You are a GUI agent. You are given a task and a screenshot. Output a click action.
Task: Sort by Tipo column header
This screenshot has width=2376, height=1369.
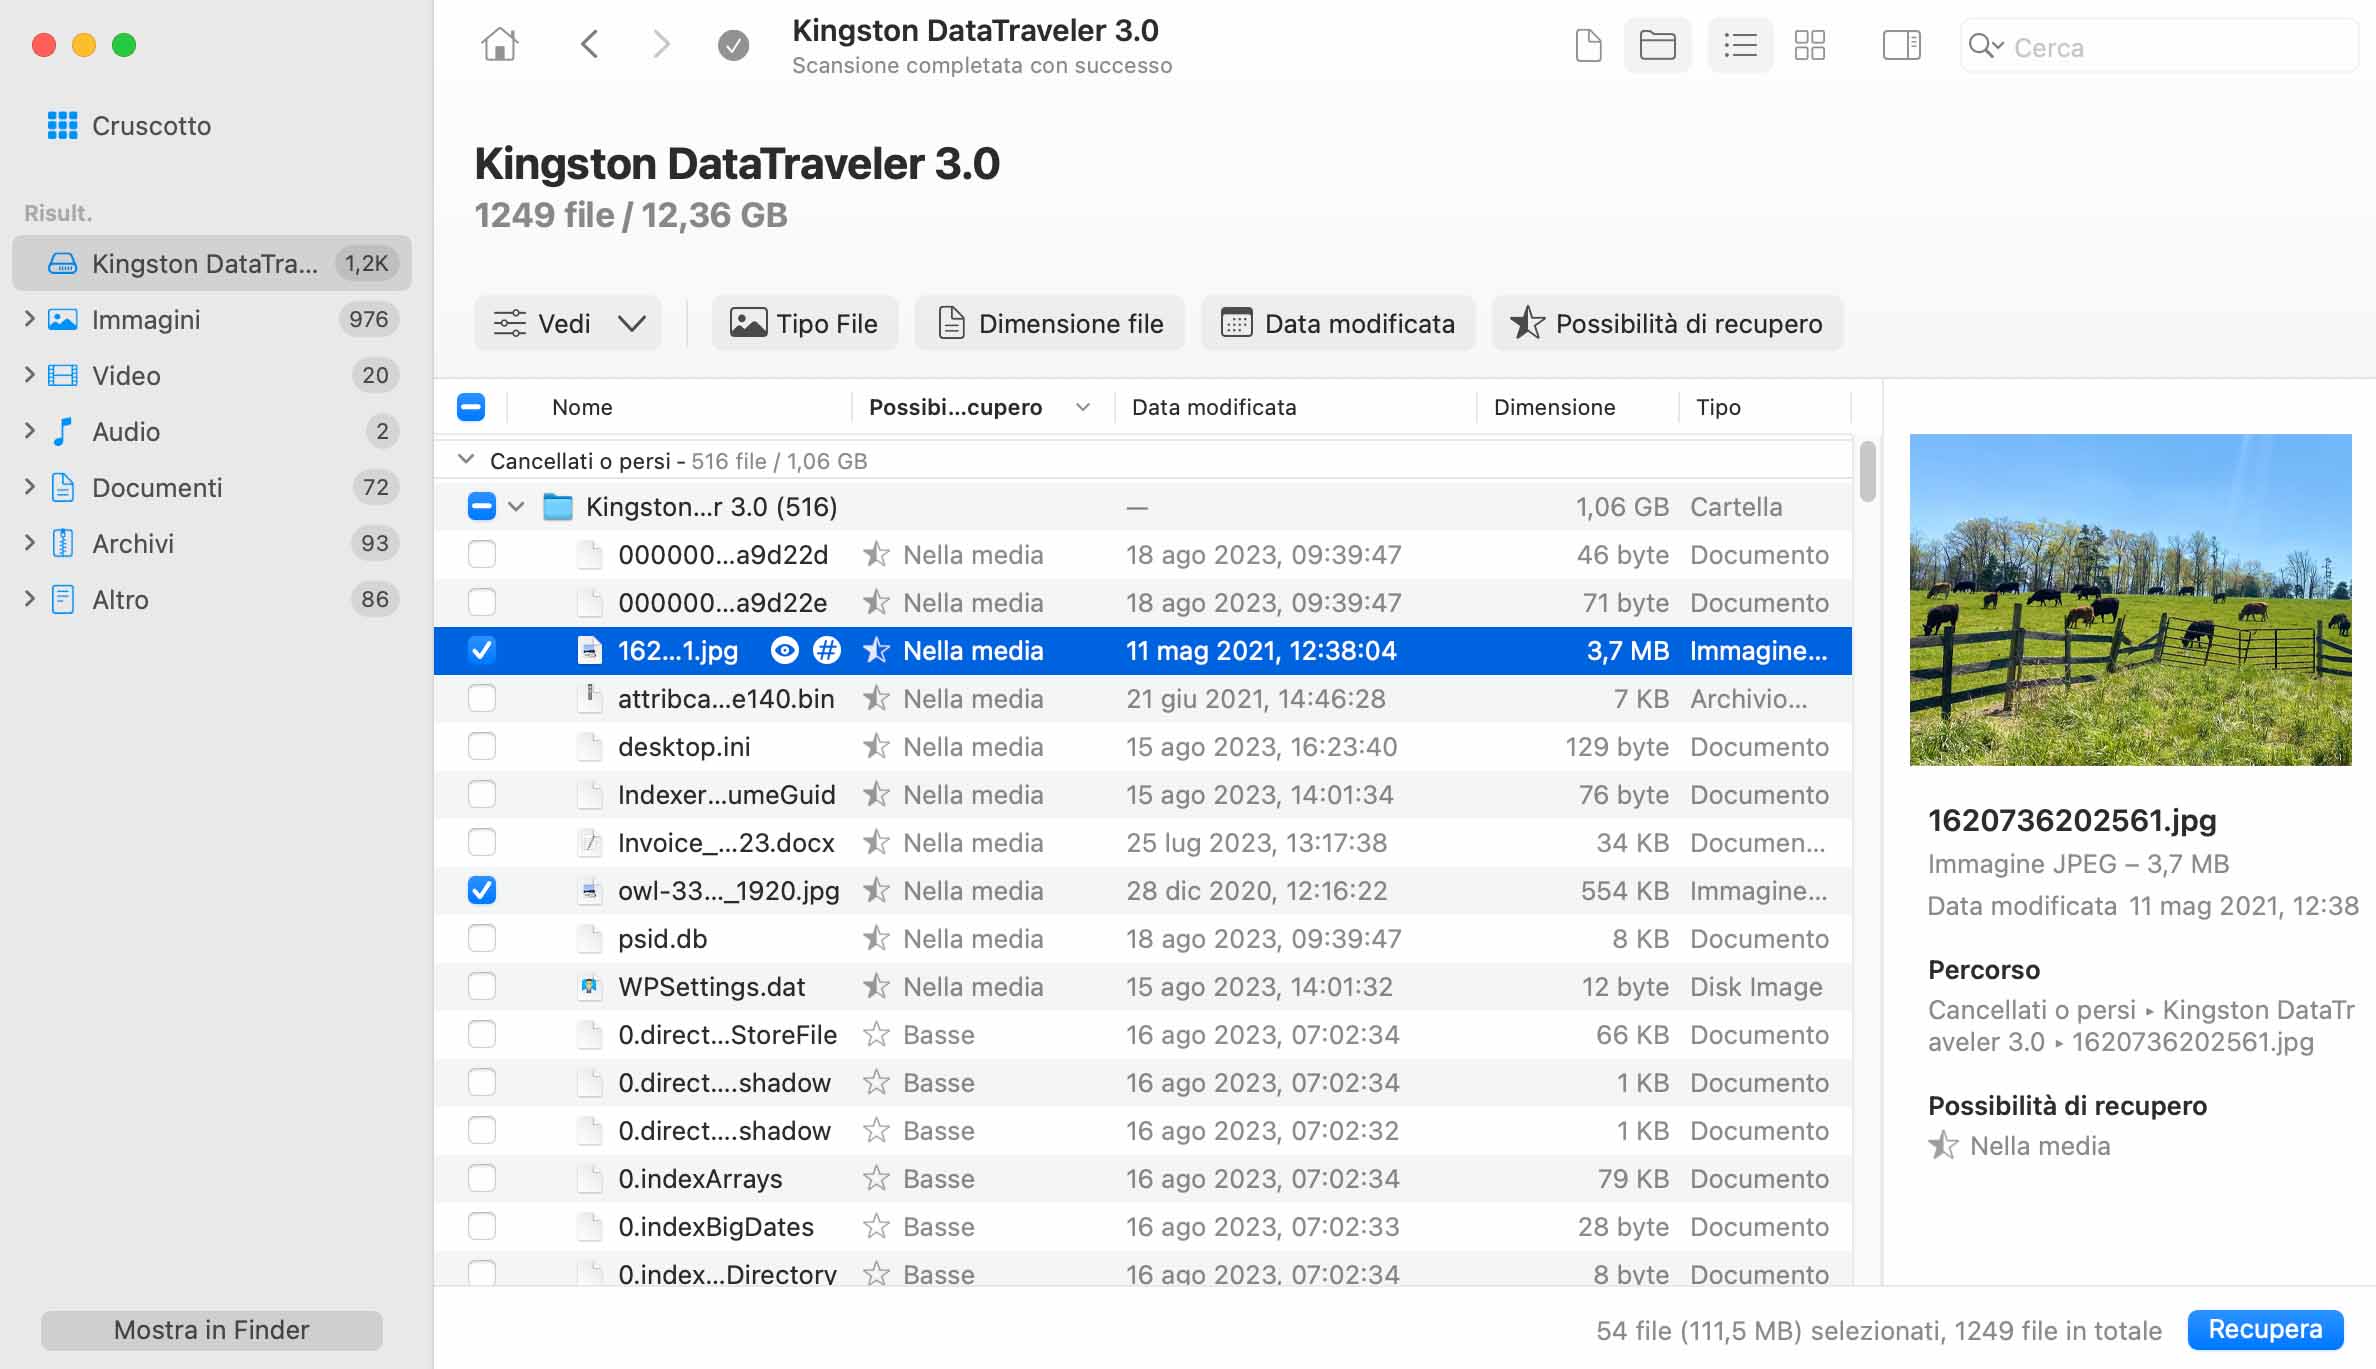[x=1718, y=407]
